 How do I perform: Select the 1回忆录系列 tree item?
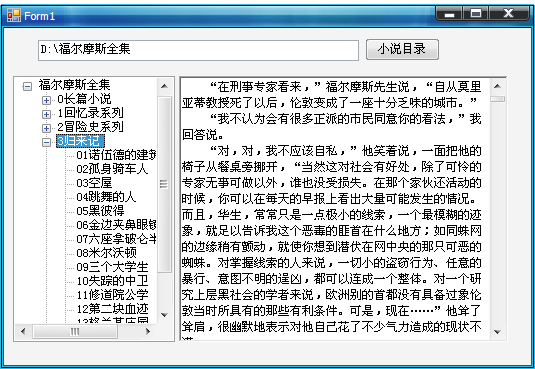click(90, 113)
